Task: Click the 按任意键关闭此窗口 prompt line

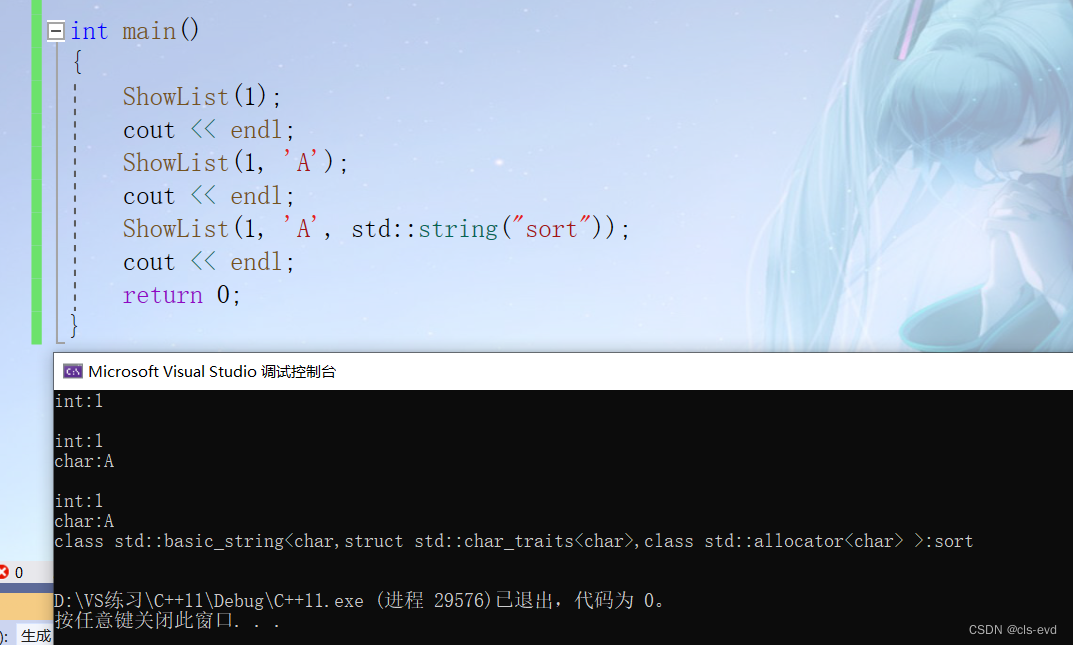Action: pyautogui.click(x=167, y=620)
